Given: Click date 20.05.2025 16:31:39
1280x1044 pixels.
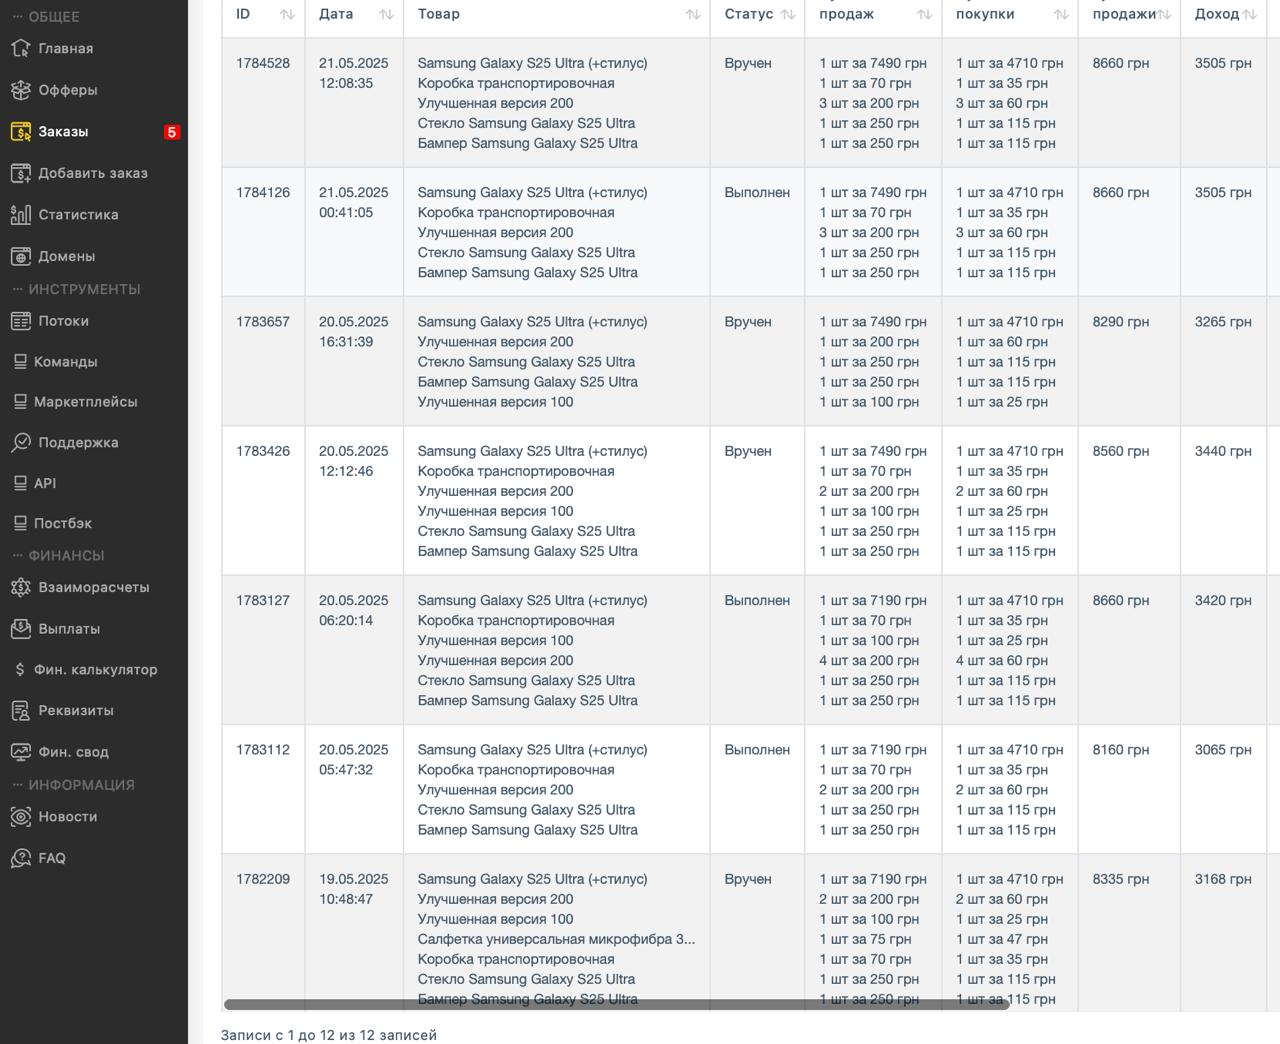Looking at the screenshot, I should click(x=354, y=332).
